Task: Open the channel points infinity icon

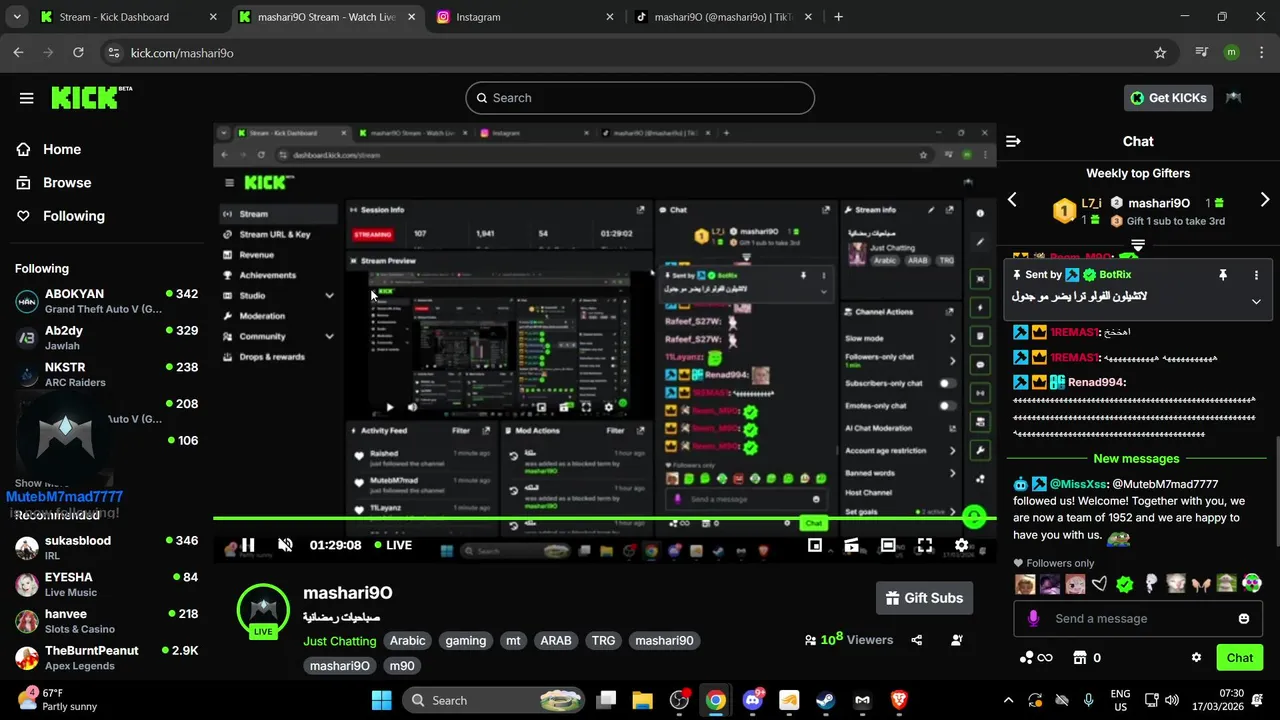Action: (1036, 658)
